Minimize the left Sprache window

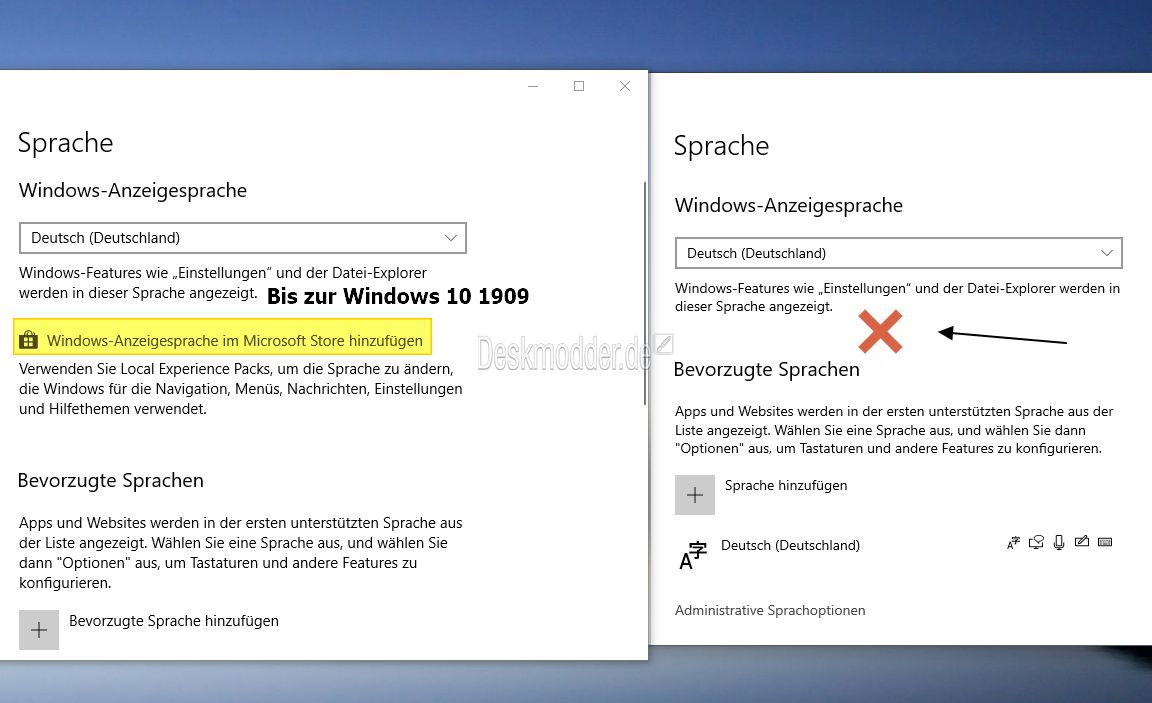coord(533,86)
